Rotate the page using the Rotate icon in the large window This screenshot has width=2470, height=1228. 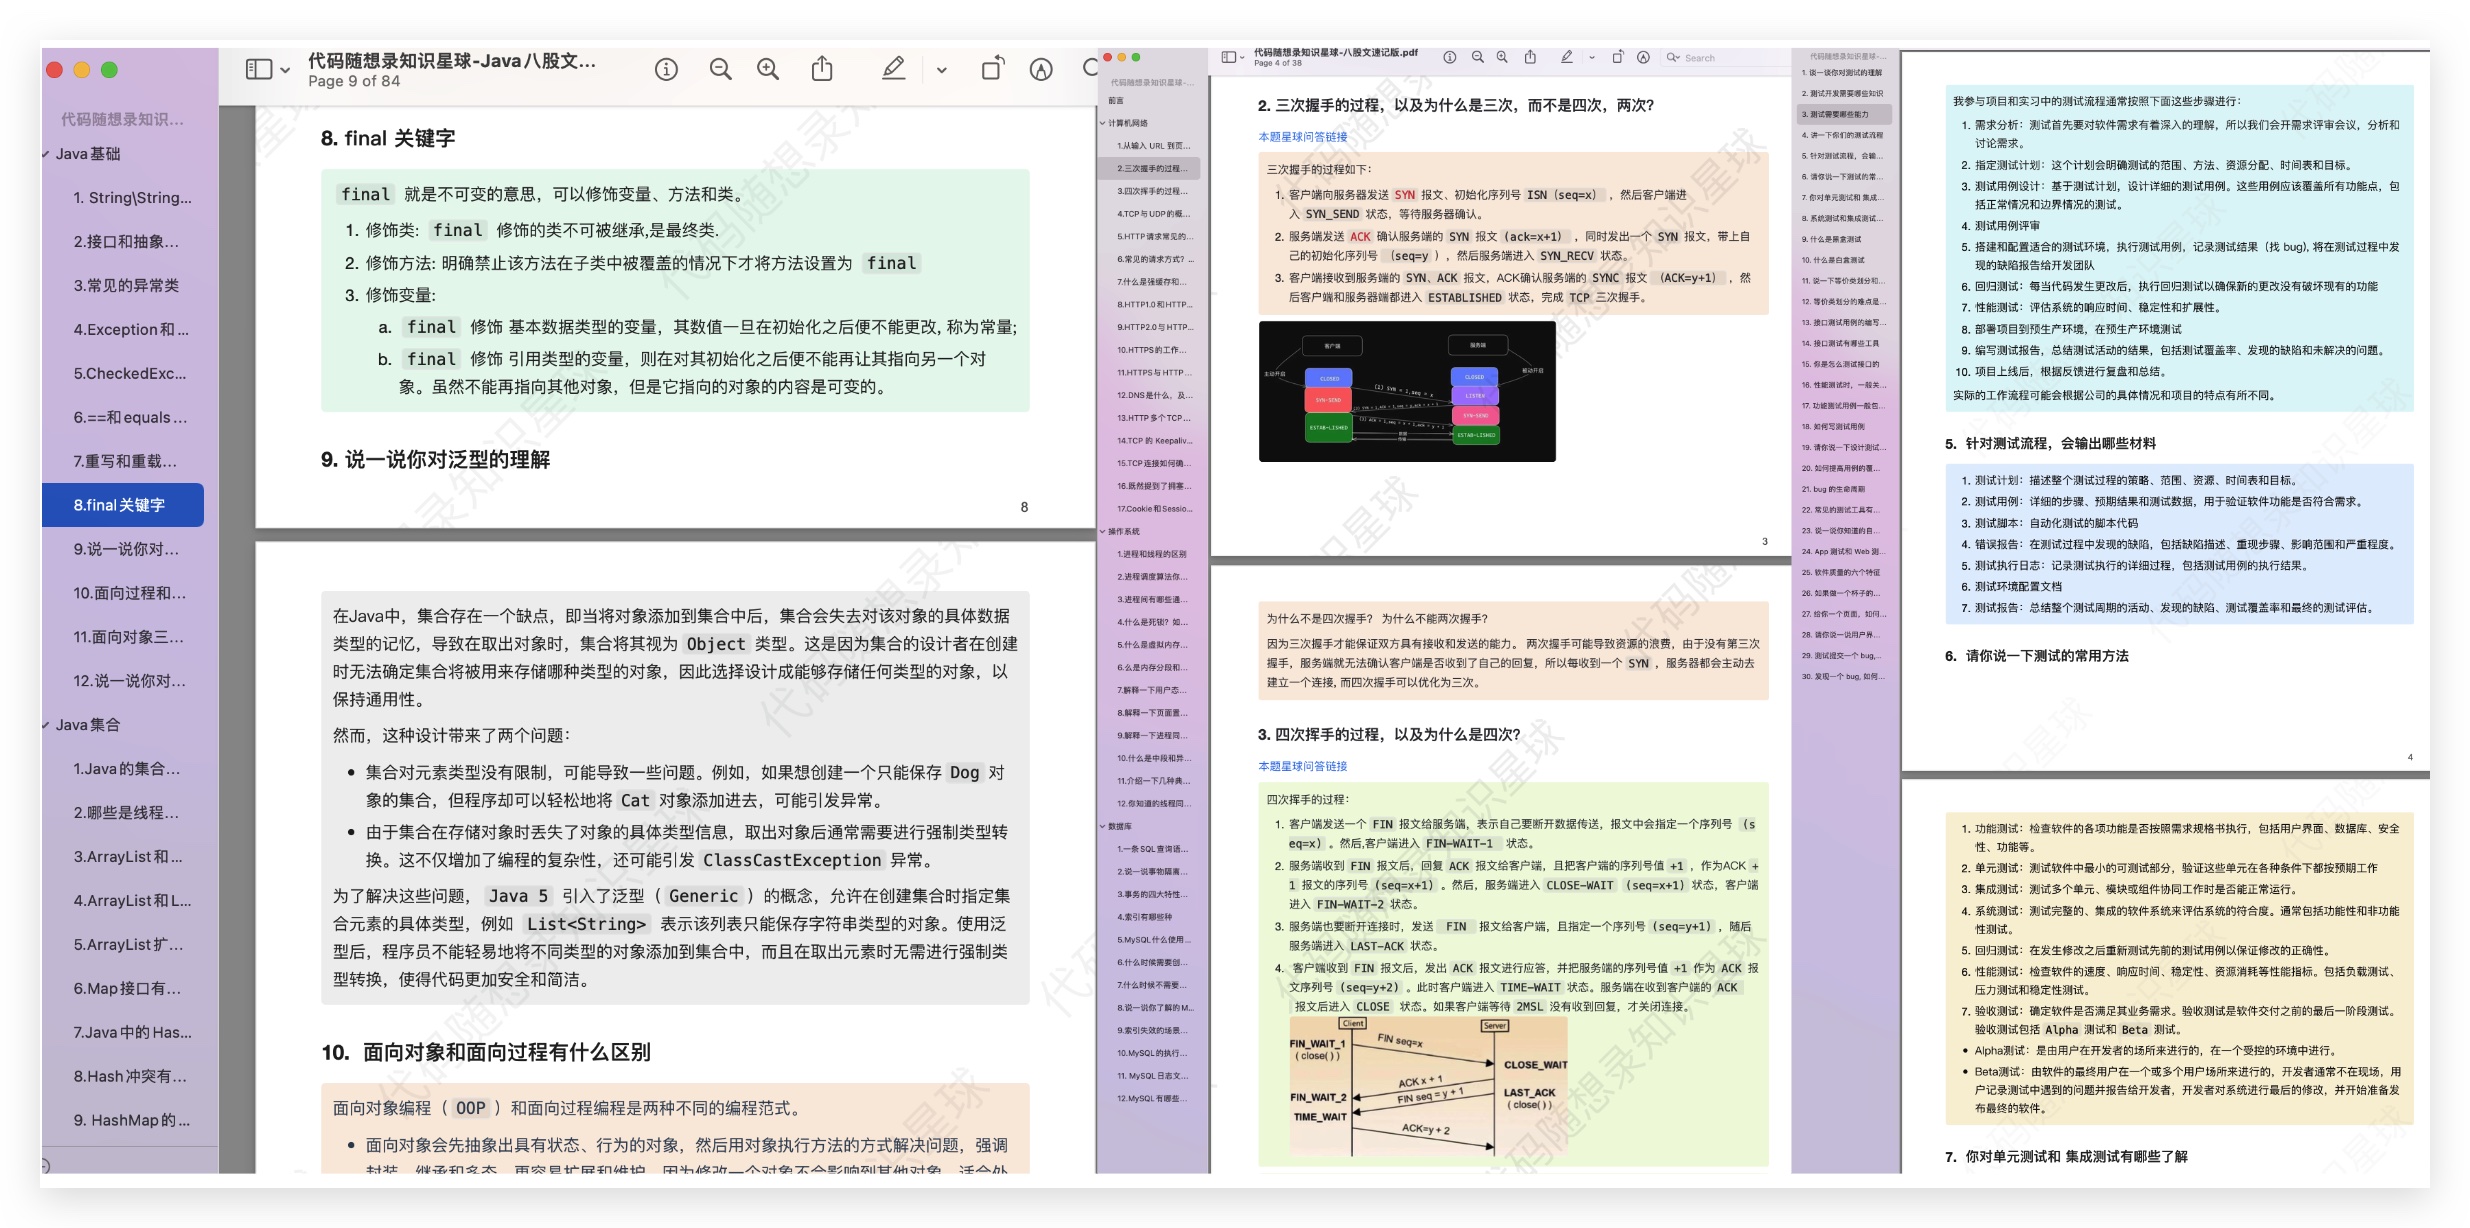click(992, 69)
